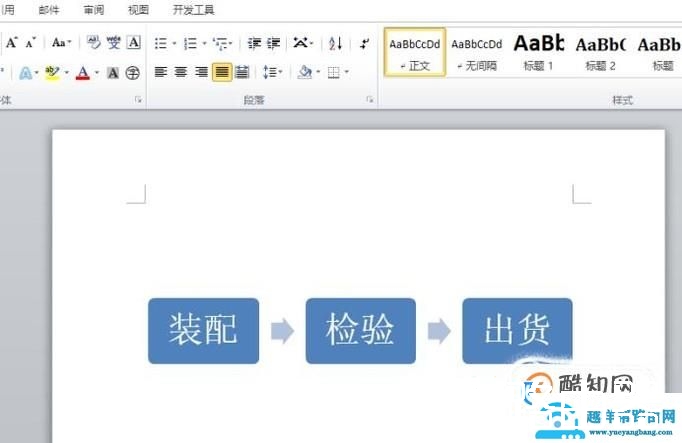Screen dimensions: 682x443
Task: Open the Numbering dropdown arrow
Action: click(x=204, y=43)
